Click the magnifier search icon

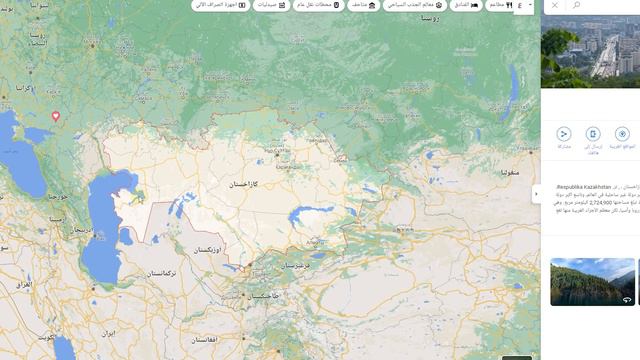[x=576, y=5]
